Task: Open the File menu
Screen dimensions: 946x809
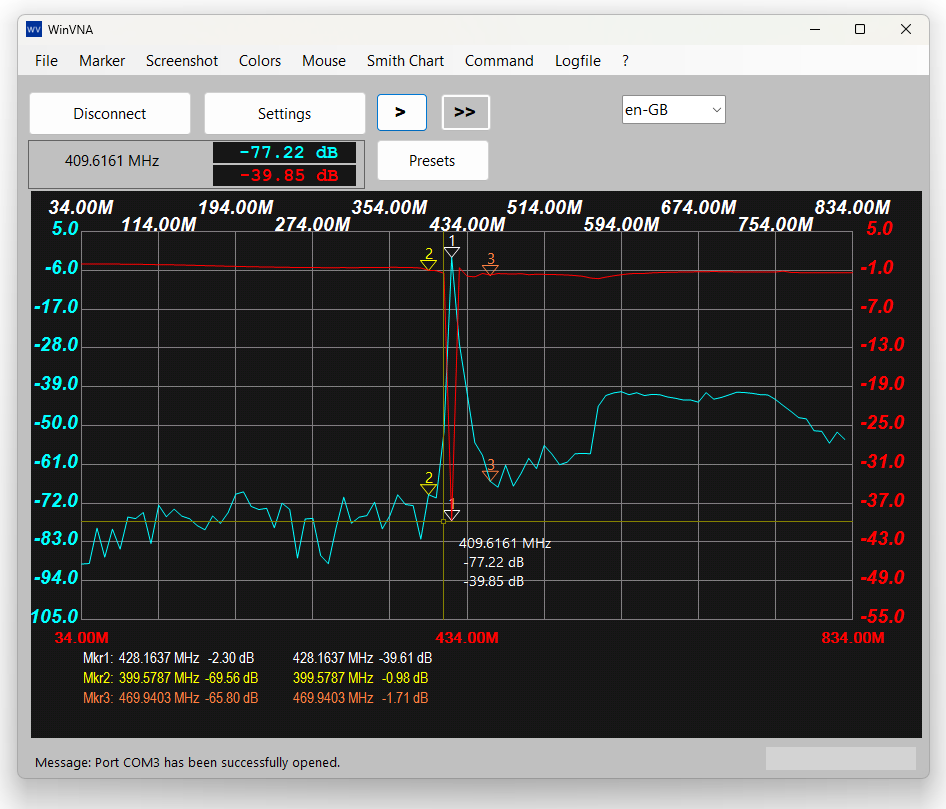Action: click(x=46, y=61)
